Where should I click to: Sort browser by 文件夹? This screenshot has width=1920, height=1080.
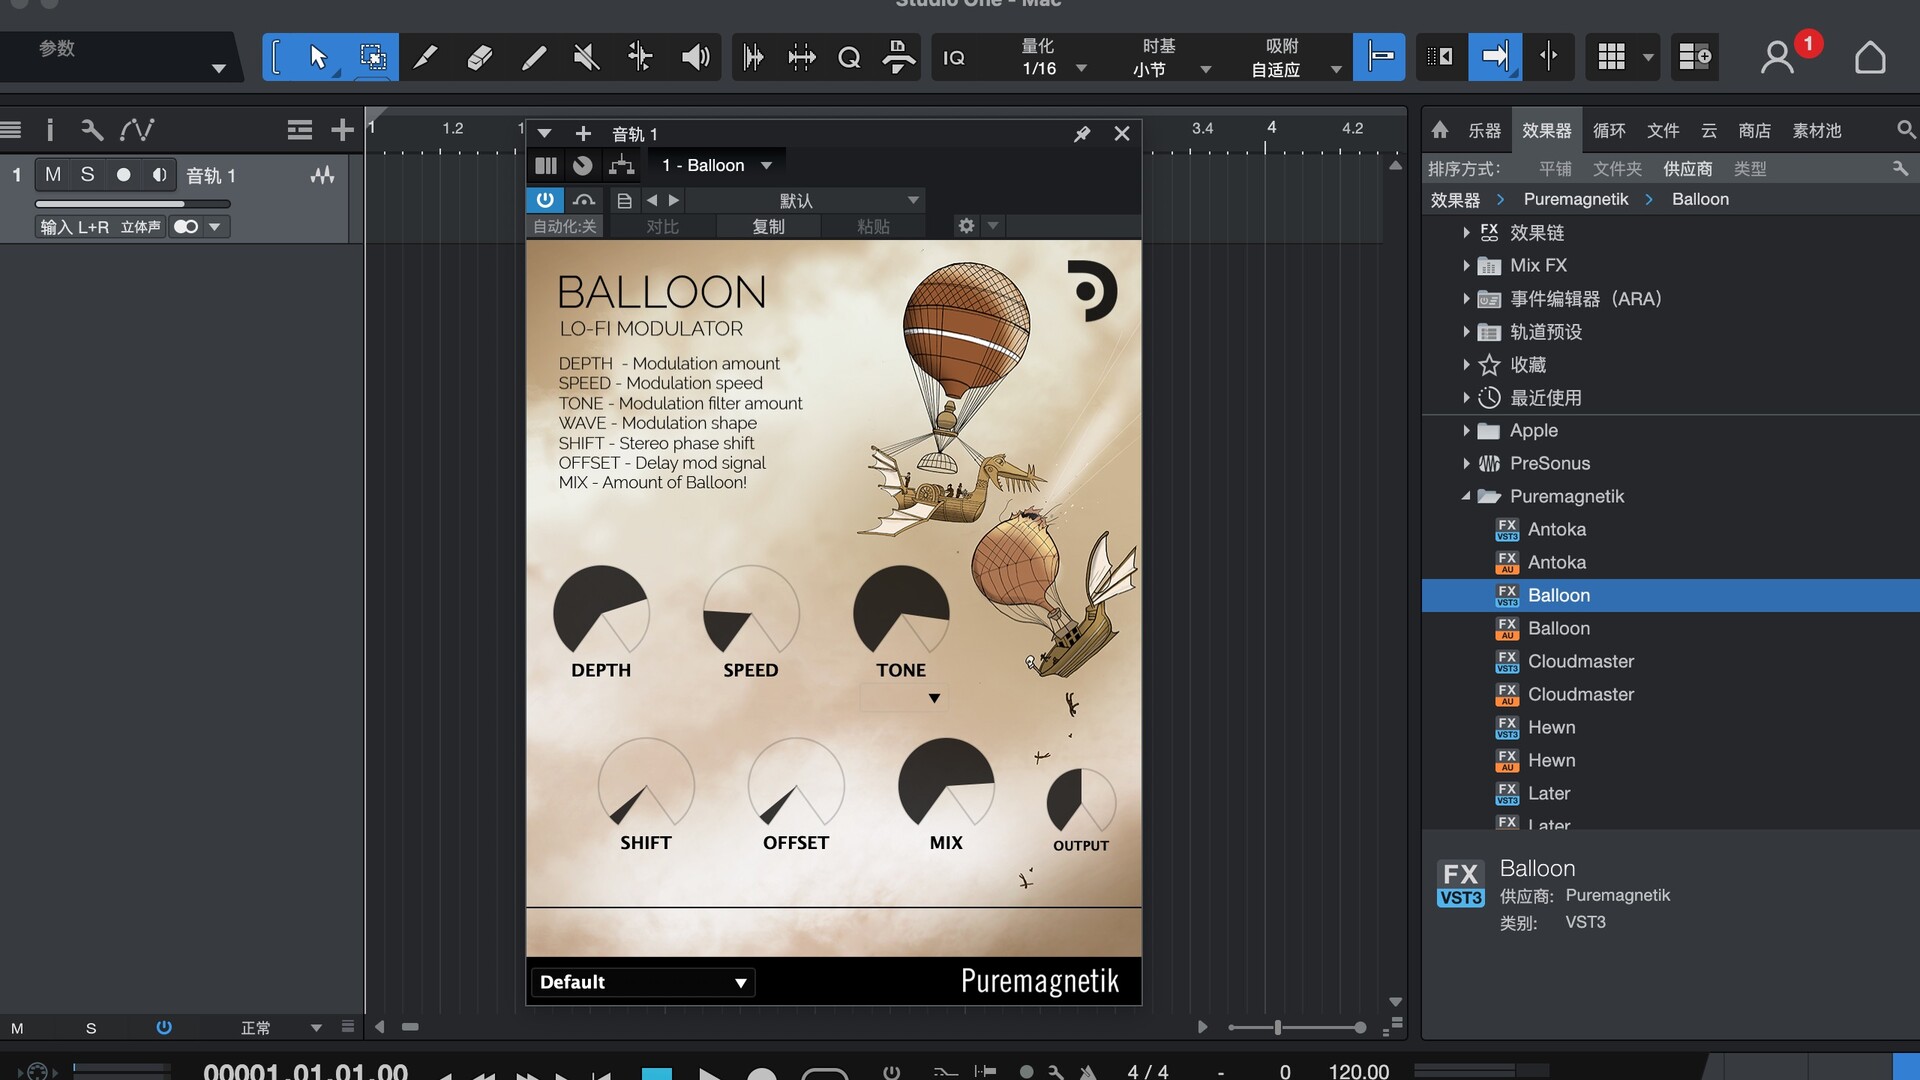(x=1617, y=169)
